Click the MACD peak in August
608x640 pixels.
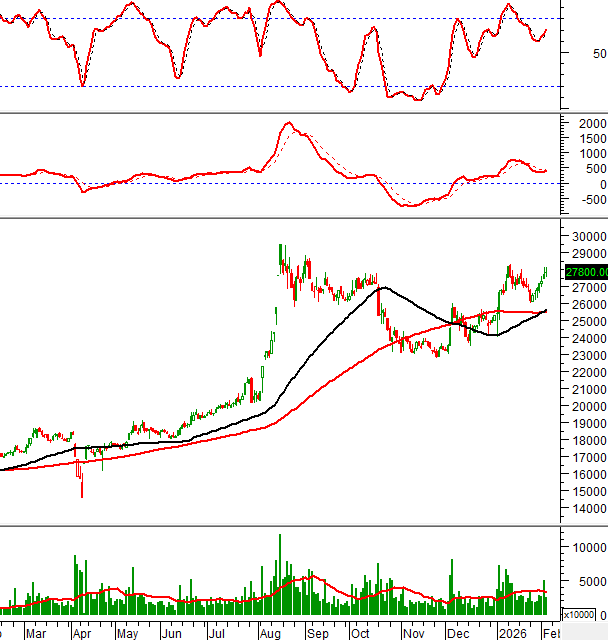tap(288, 124)
